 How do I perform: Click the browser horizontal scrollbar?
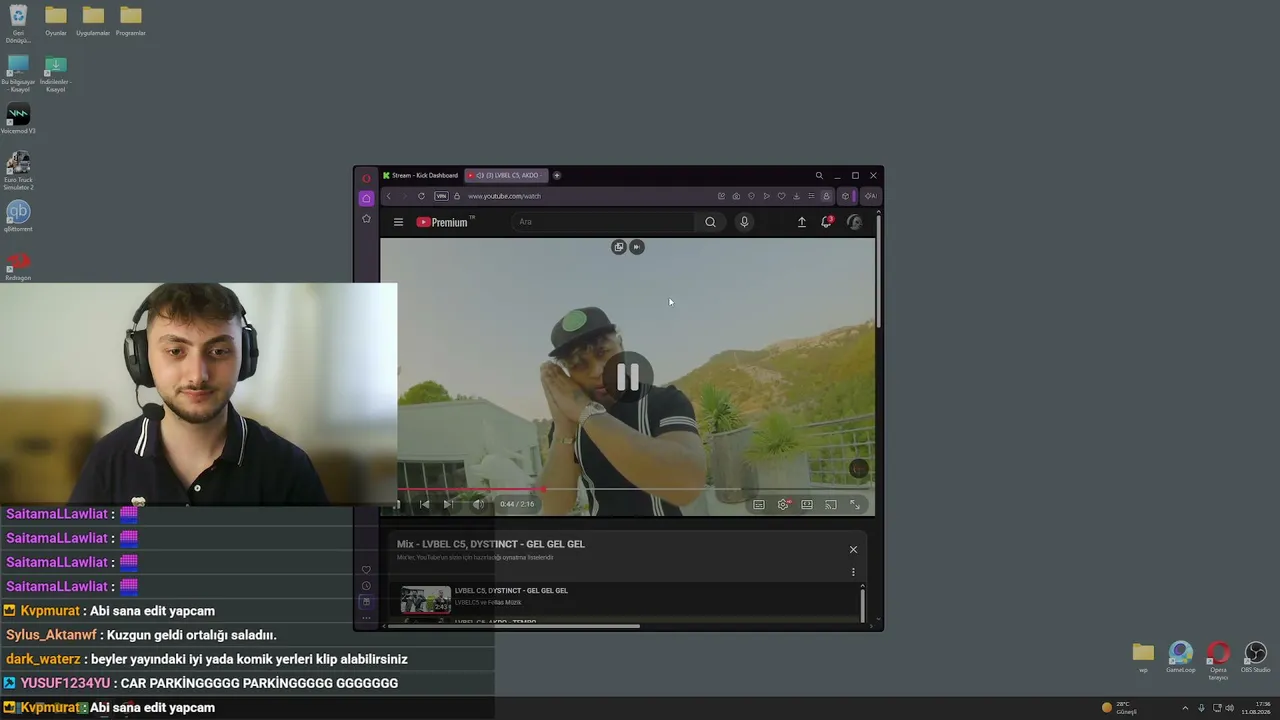pos(514,626)
